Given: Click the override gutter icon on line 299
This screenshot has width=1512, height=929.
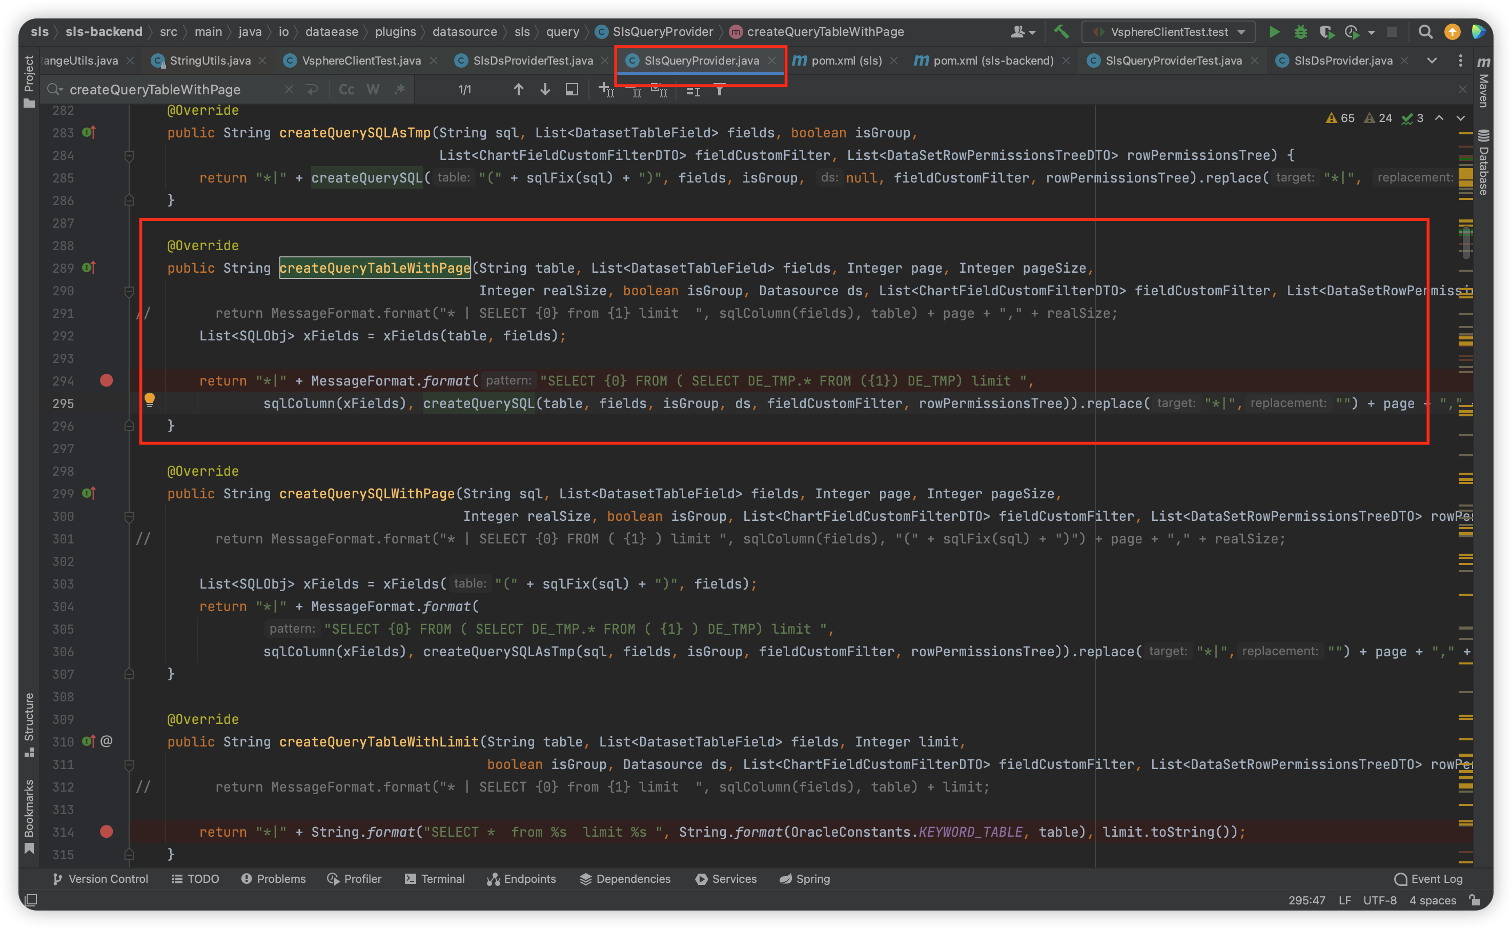Looking at the screenshot, I should coord(89,493).
